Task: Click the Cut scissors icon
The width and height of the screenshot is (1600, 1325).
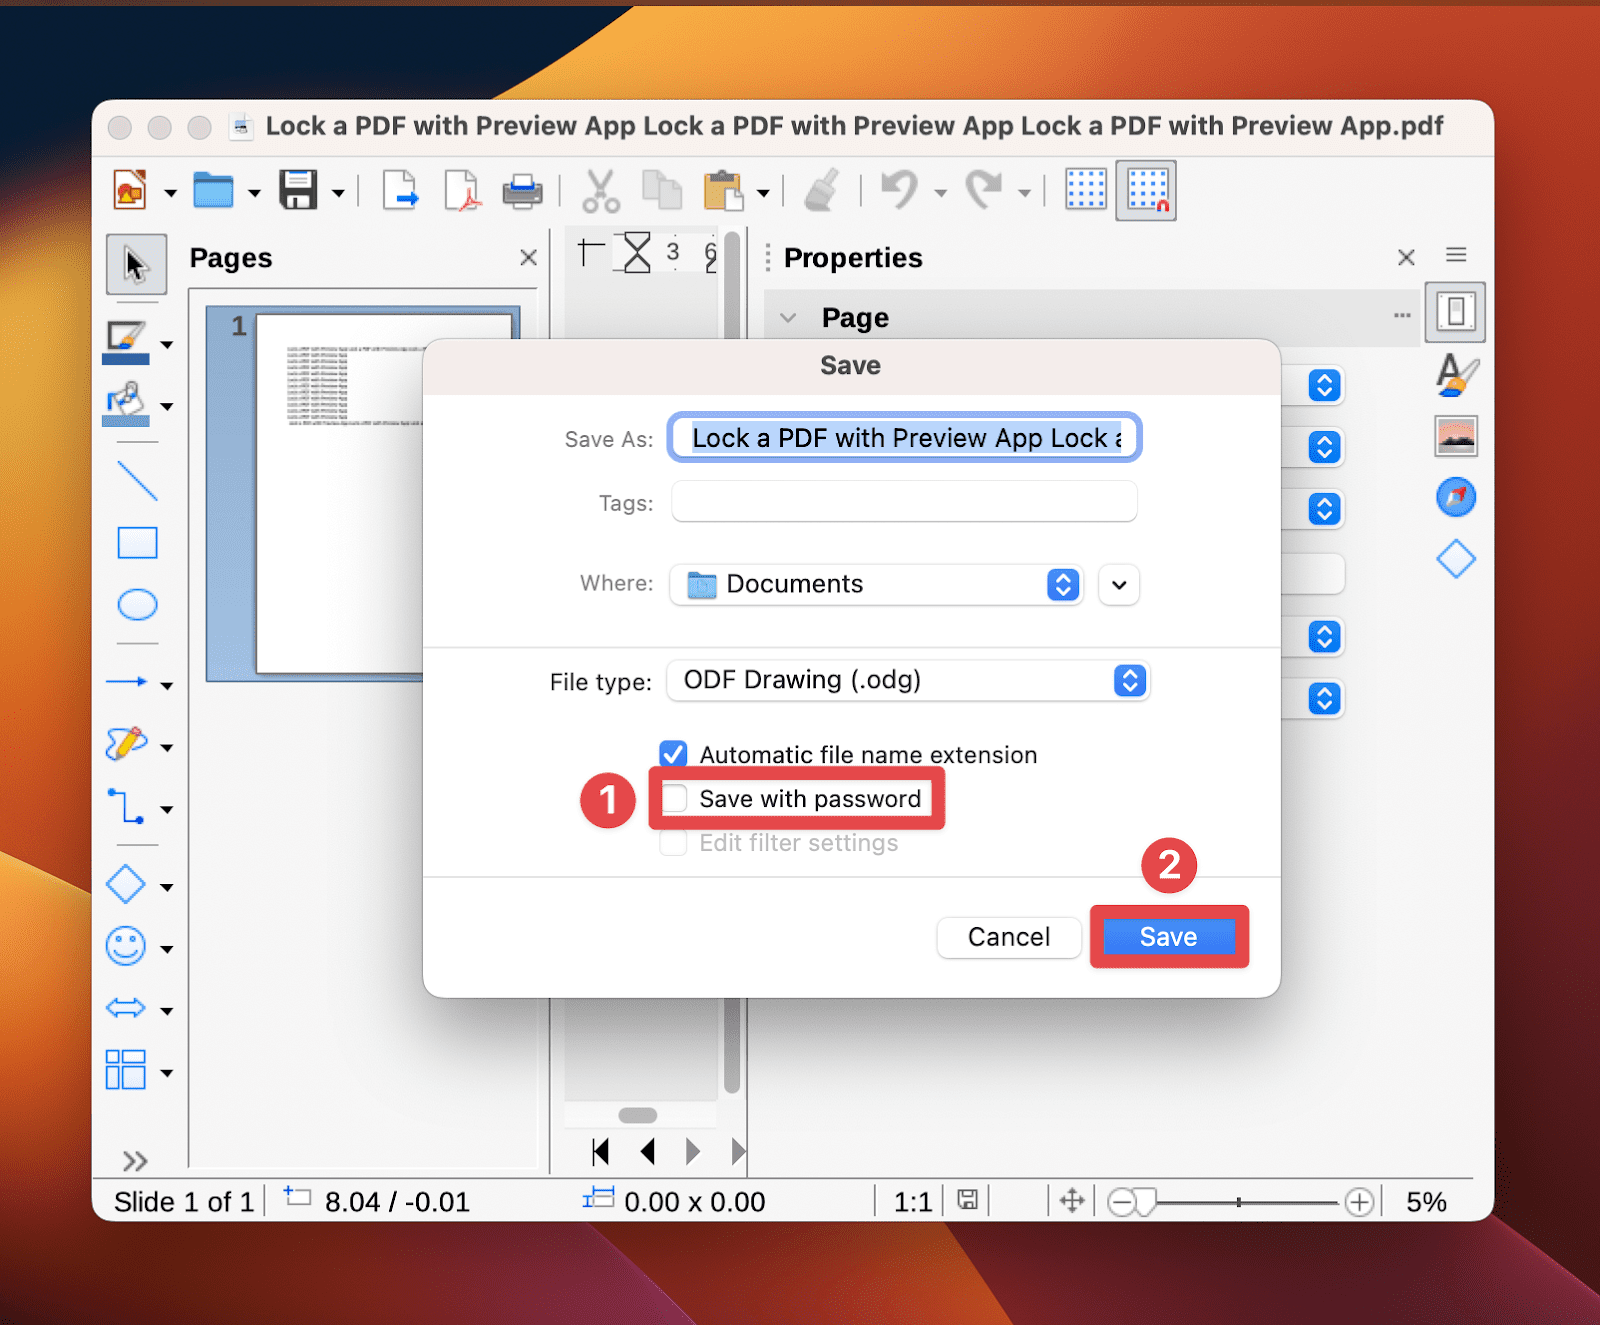Action: 601,190
